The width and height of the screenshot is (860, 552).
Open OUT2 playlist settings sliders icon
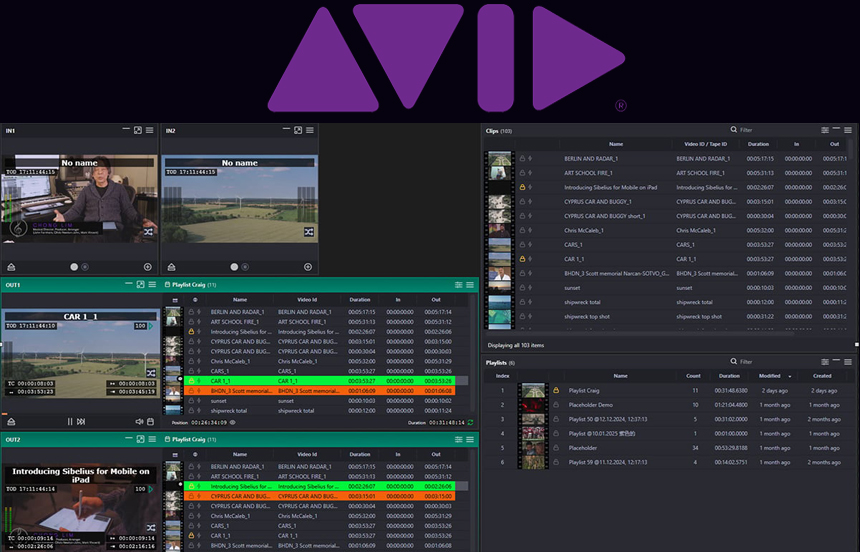click(x=459, y=440)
